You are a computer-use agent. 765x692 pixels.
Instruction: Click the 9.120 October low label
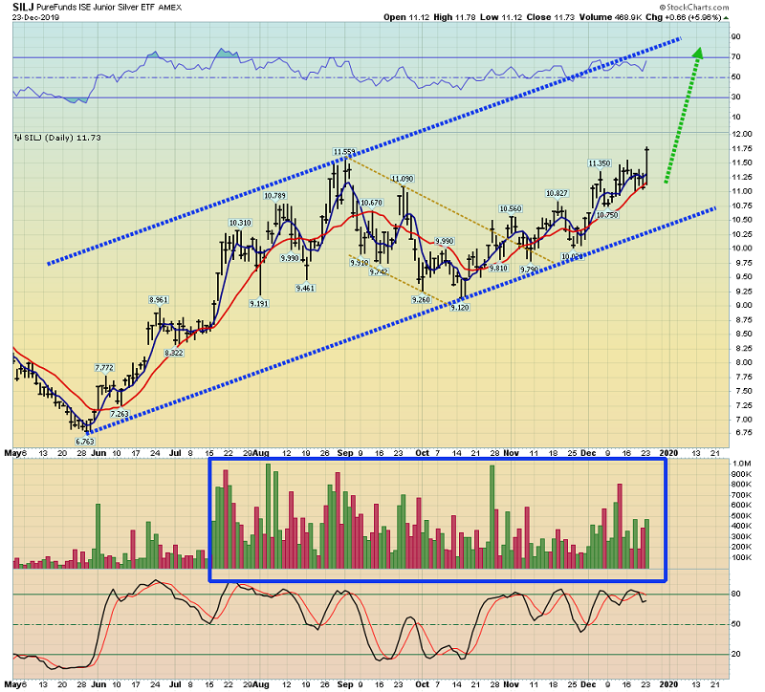click(458, 308)
